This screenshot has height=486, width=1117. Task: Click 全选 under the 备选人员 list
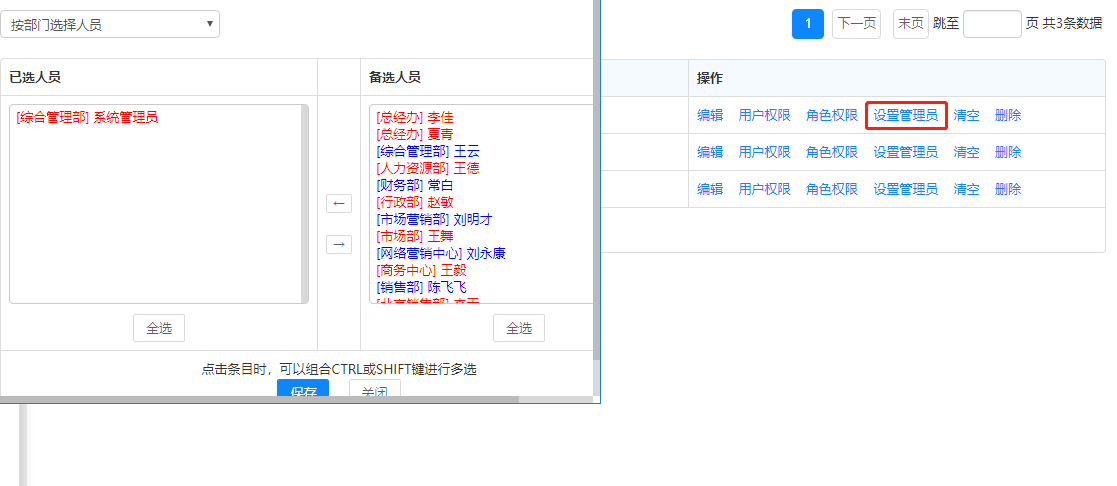pos(518,328)
